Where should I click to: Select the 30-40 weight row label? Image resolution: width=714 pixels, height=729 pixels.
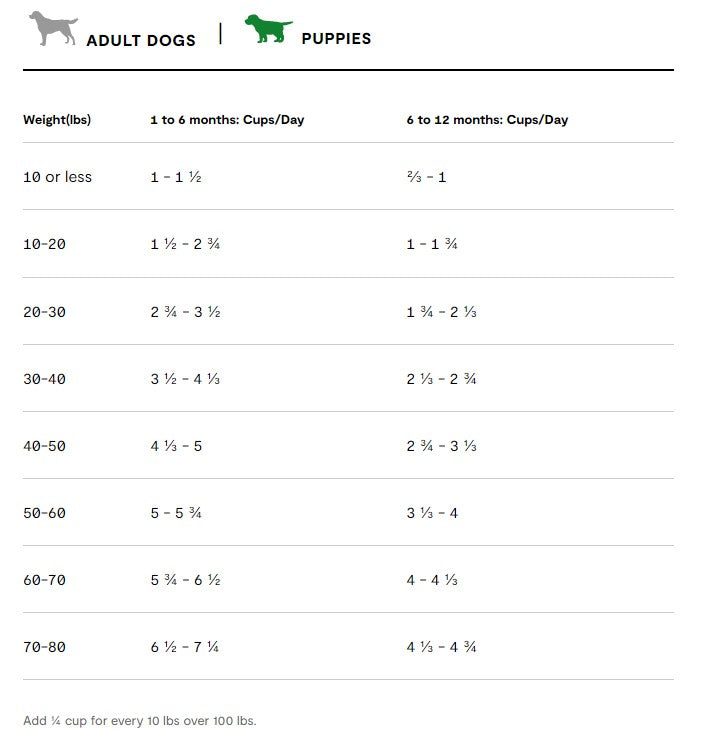click(x=44, y=379)
